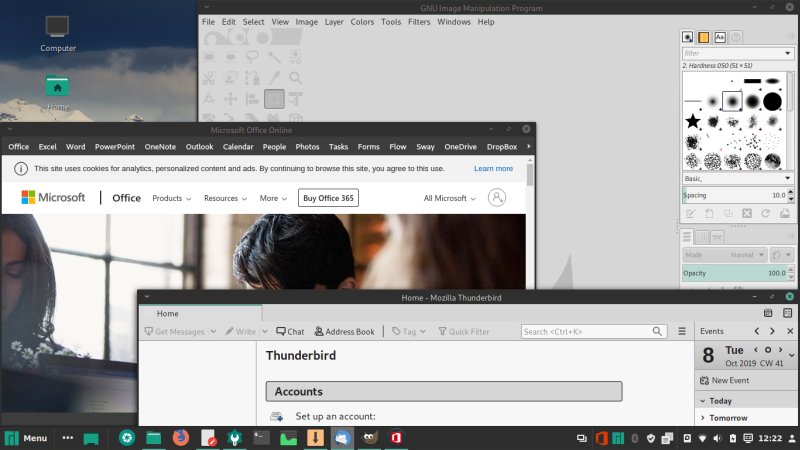Open the Patterns tab icon in GIMP dock
Viewport: 800px width, 450px height.
pos(704,37)
